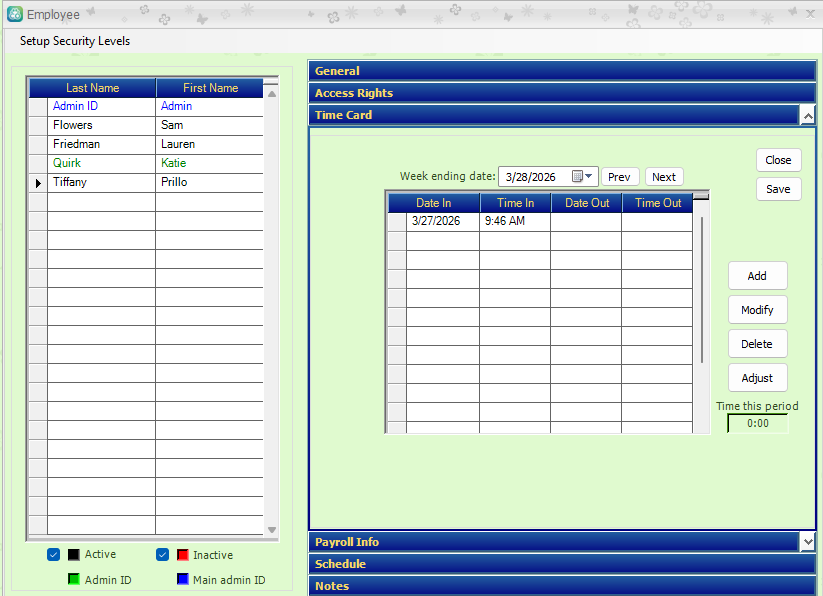Click the blue Main admin ID legend square
823x596 pixels.
coord(183,579)
